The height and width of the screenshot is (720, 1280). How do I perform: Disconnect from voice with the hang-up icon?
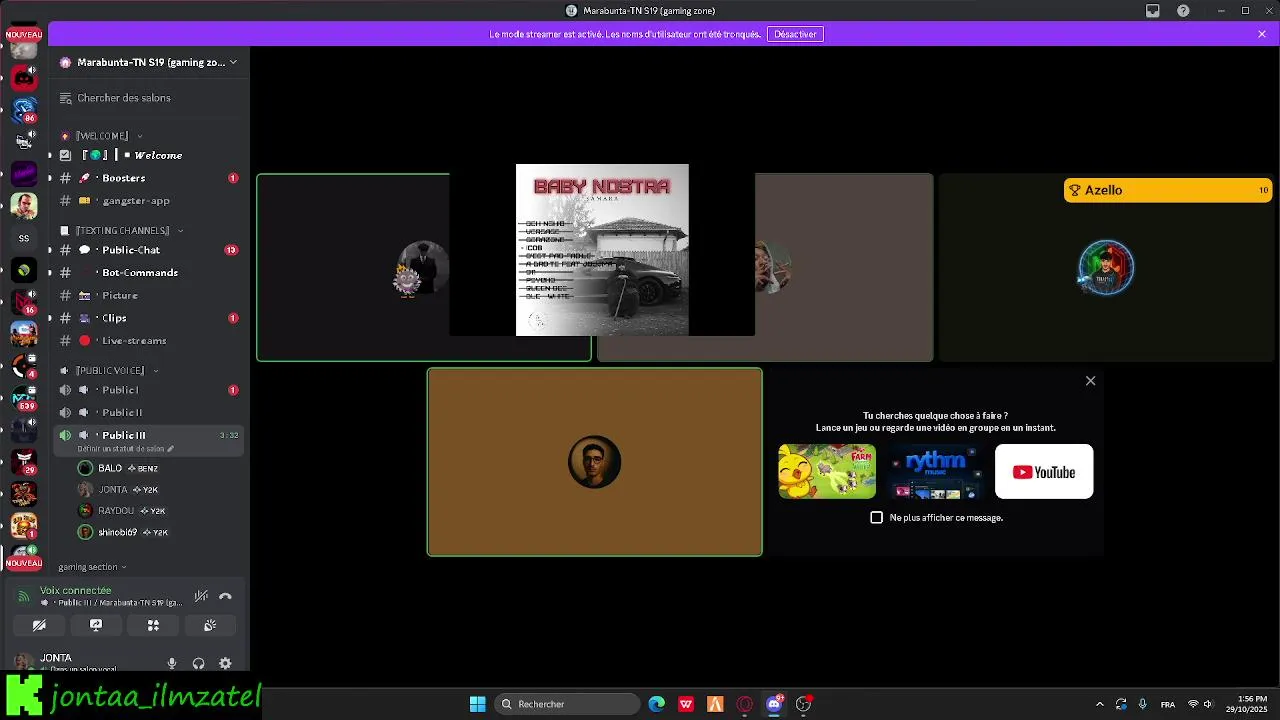[225, 596]
